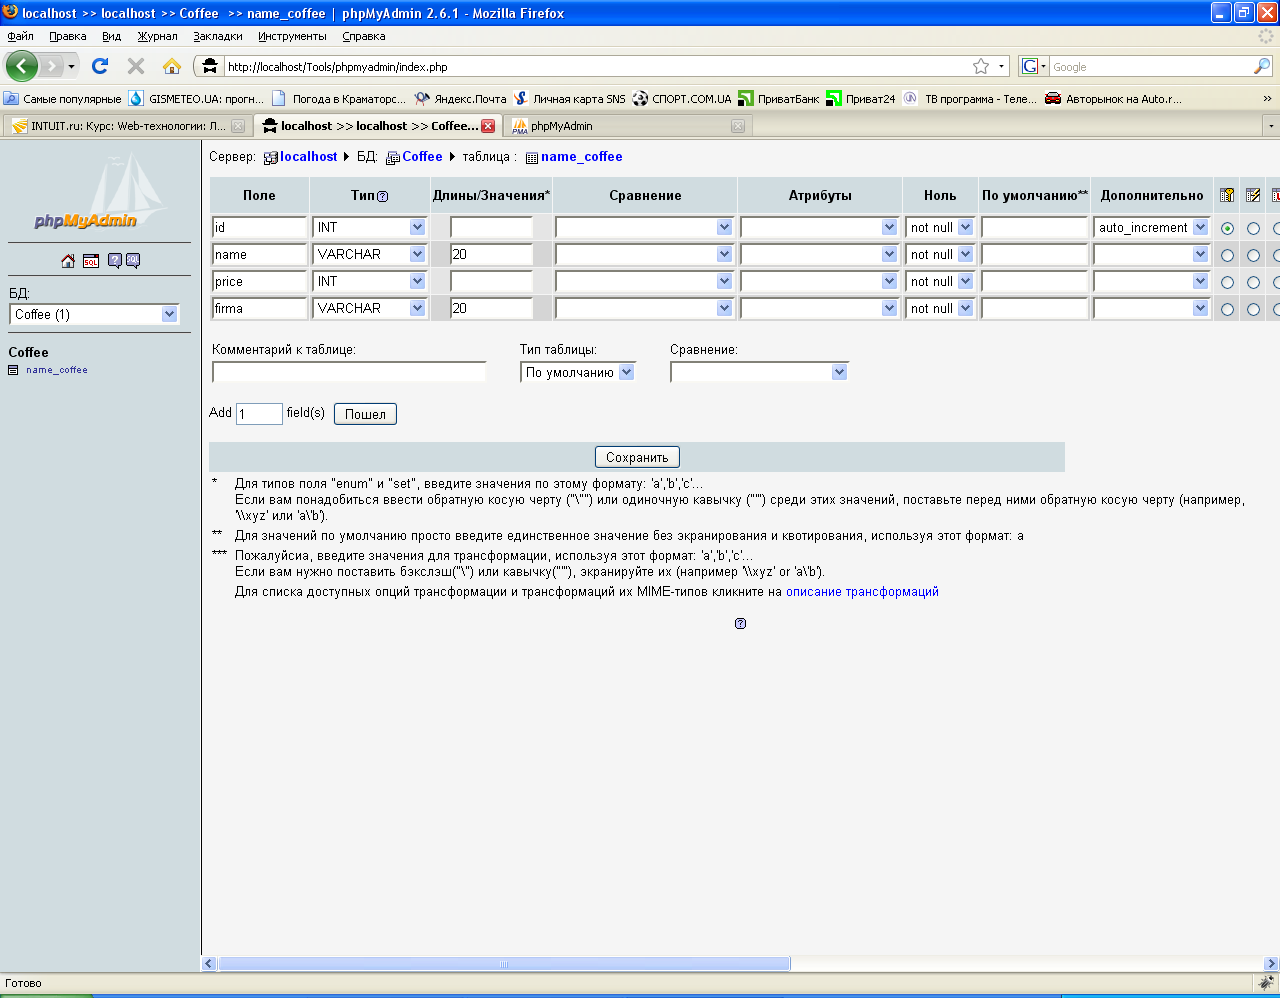The width and height of the screenshot is (1280, 998).
Task: Open the localhost server breadcrumb link
Action: click(x=308, y=157)
